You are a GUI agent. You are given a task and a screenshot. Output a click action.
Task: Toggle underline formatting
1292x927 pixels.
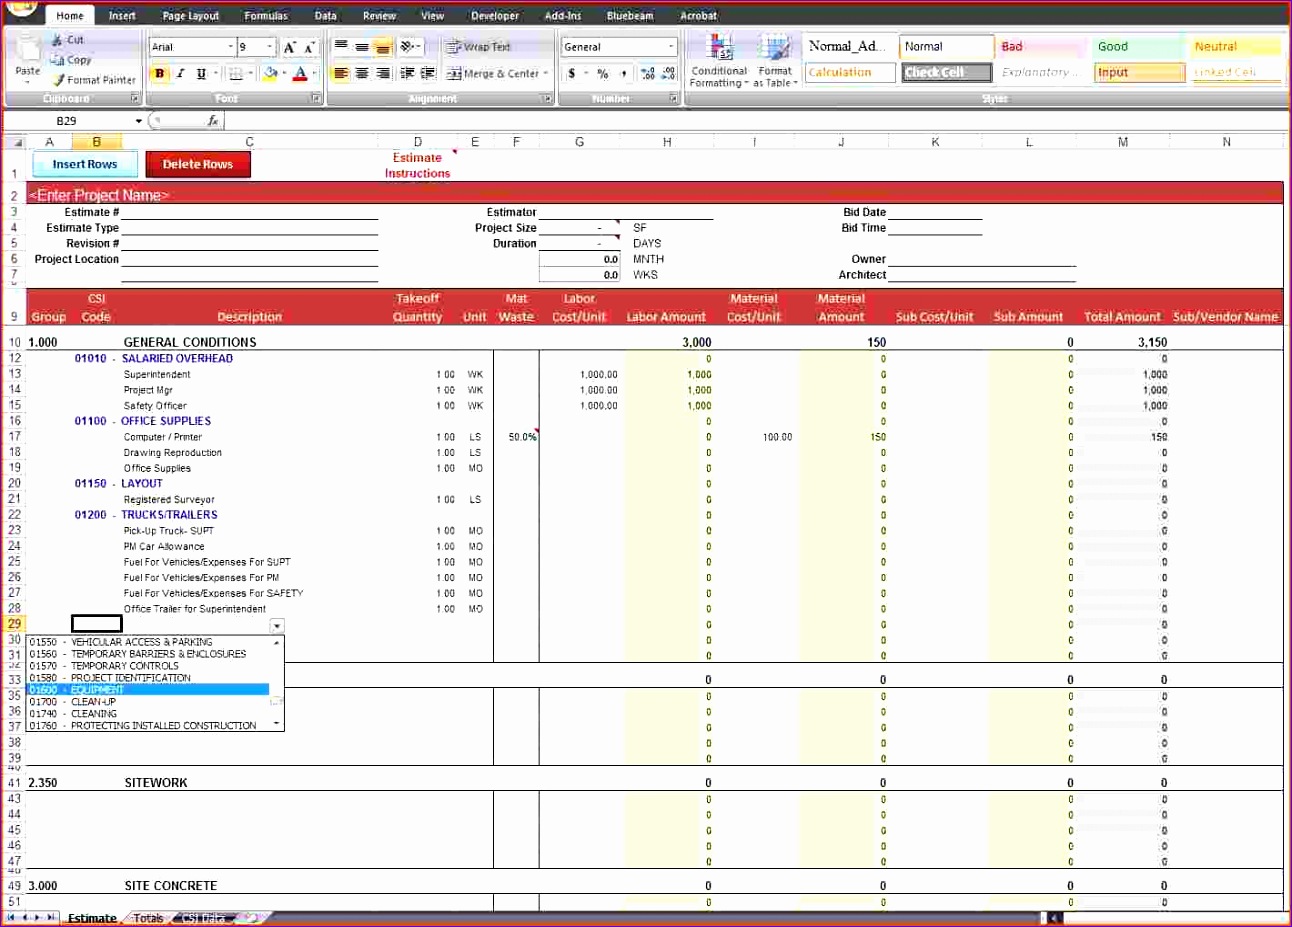click(203, 73)
